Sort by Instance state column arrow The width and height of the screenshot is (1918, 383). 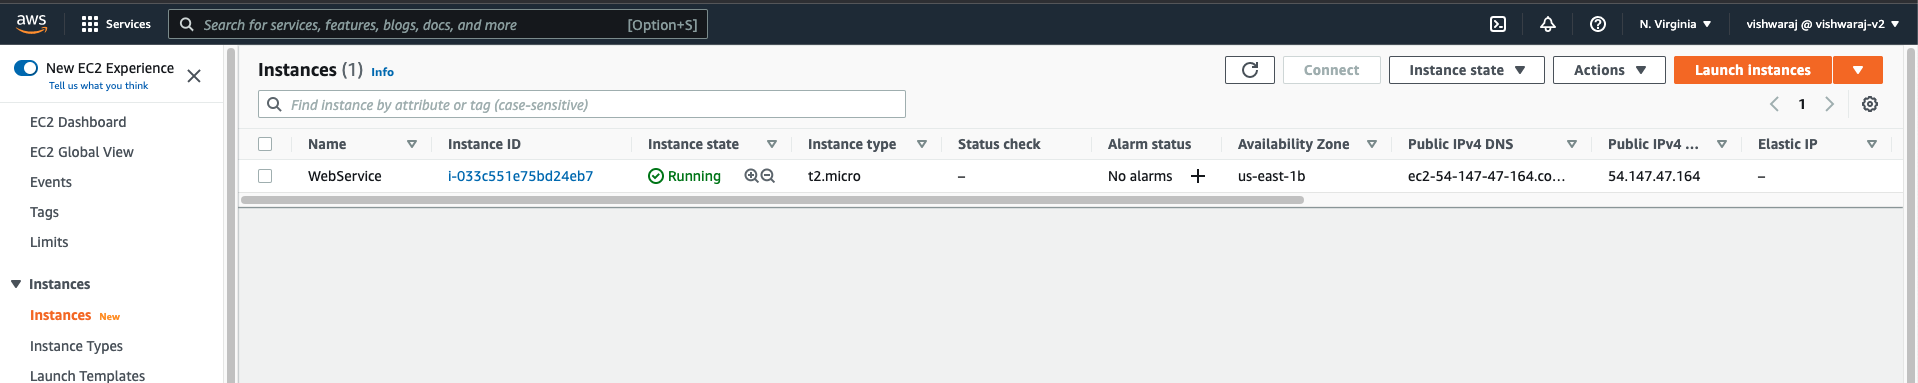coord(772,144)
